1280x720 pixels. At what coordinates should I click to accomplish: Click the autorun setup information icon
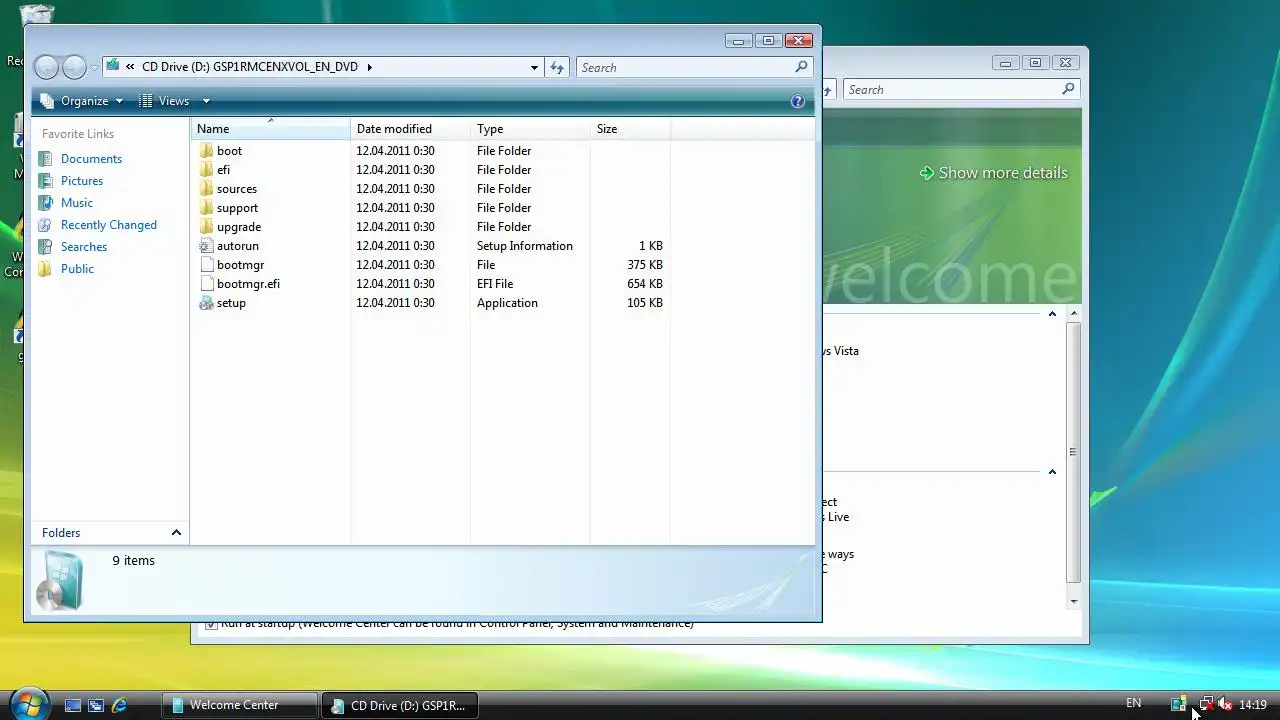(206, 246)
